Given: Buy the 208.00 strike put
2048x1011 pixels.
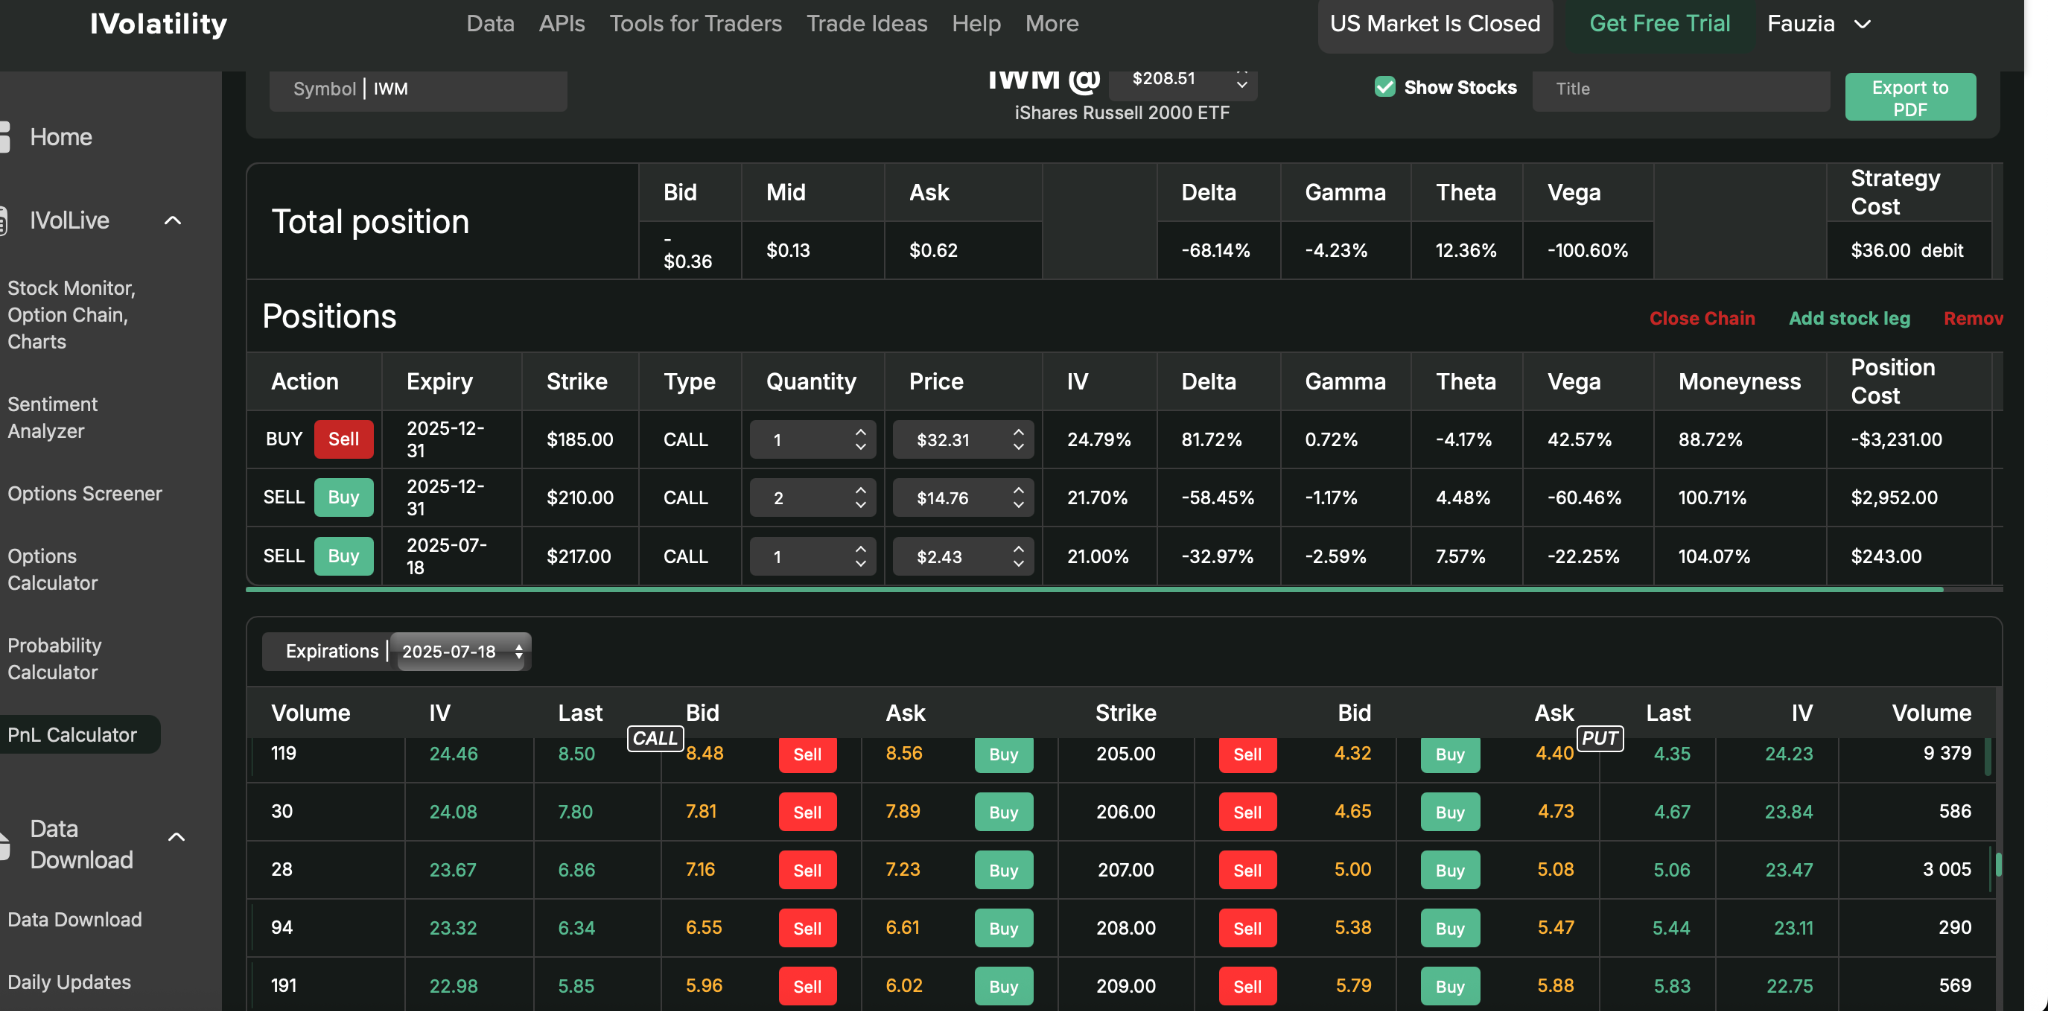Looking at the screenshot, I should (x=1450, y=929).
